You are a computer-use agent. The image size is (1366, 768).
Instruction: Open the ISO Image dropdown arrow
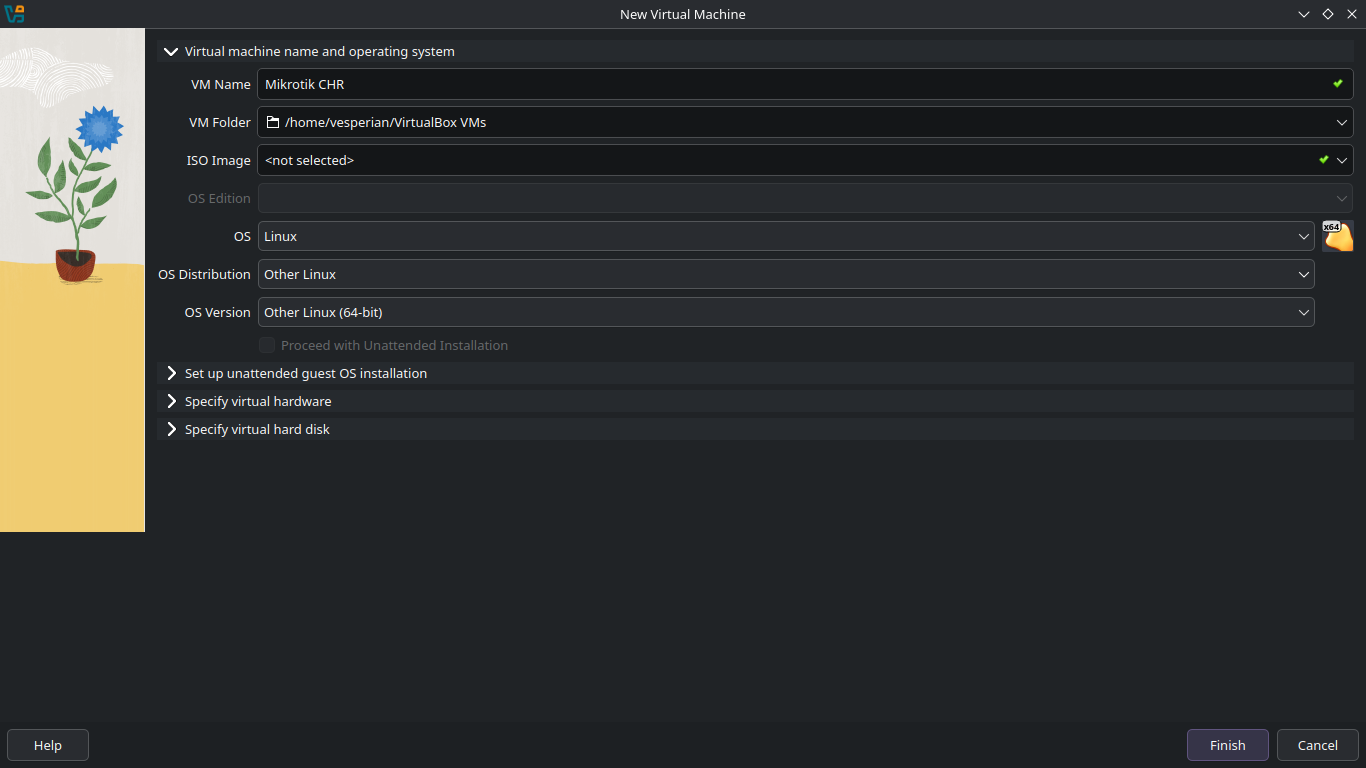click(x=1342, y=160)
